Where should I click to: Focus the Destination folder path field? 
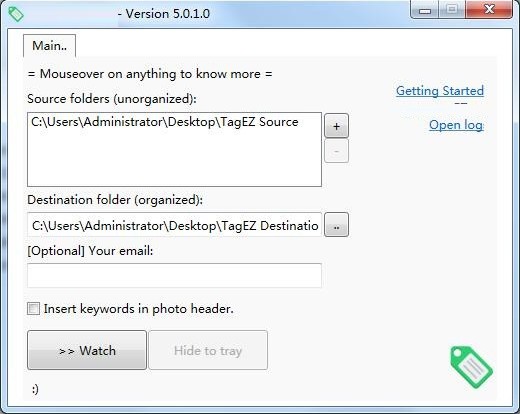175,225
